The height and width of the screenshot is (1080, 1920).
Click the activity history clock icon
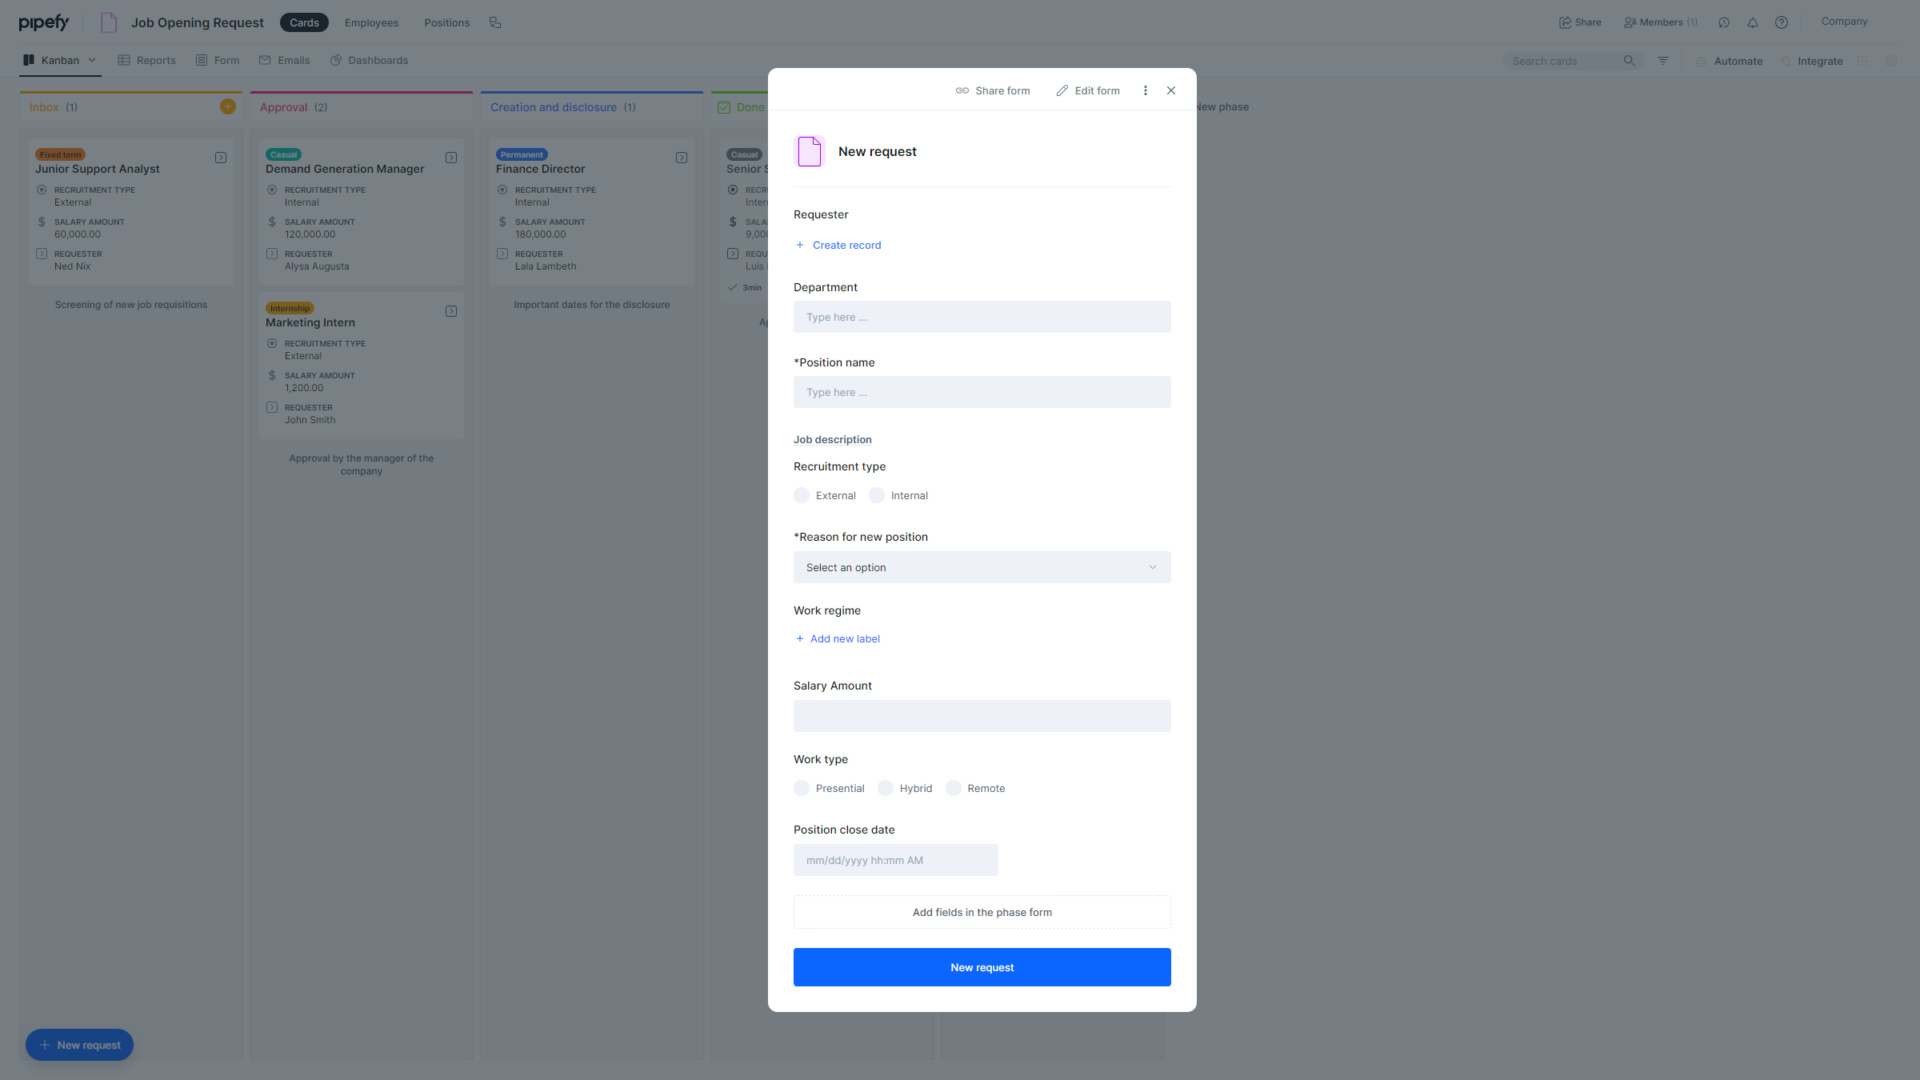tap(1723, 22)
